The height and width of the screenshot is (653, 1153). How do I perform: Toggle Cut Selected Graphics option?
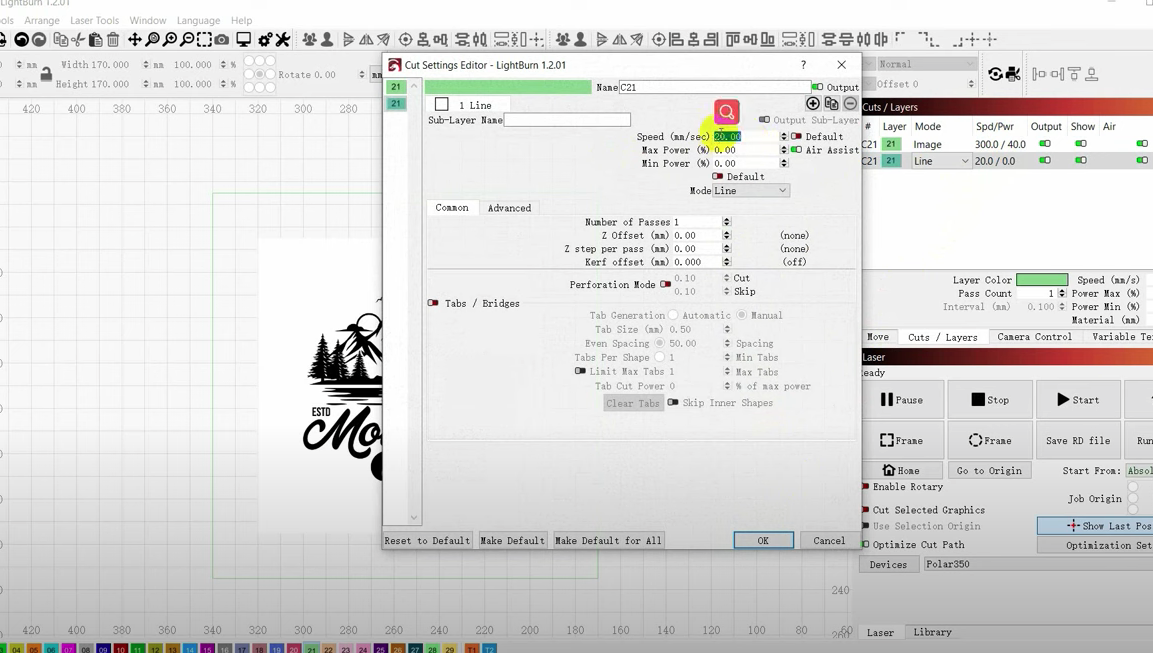click(865, 510)
